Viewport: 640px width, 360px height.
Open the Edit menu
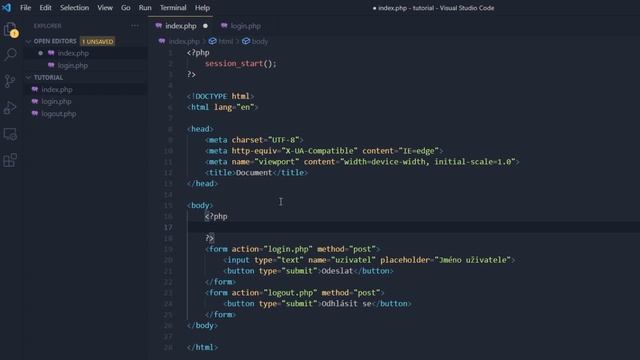point(45,8)
